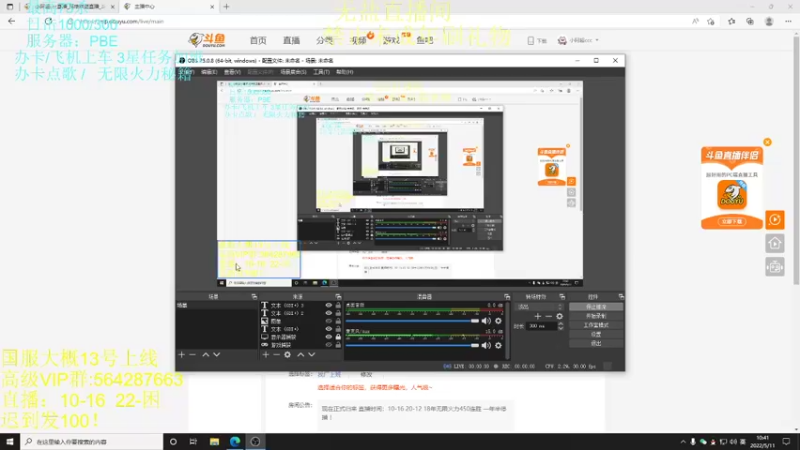Open transition properties gear icon

[560, 316]
